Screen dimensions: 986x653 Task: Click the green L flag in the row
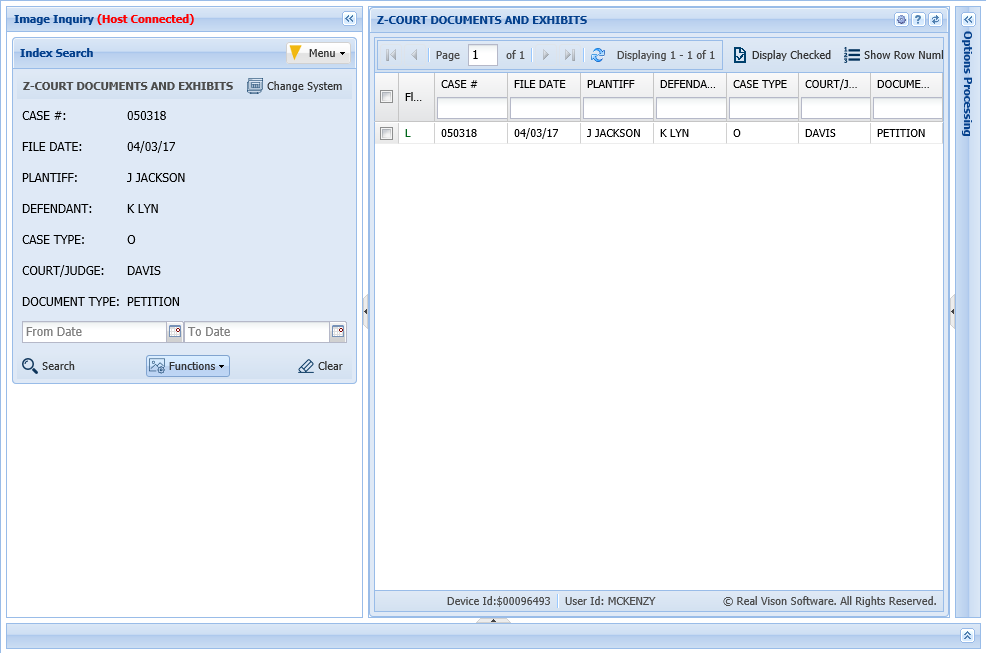pos(407,133)
